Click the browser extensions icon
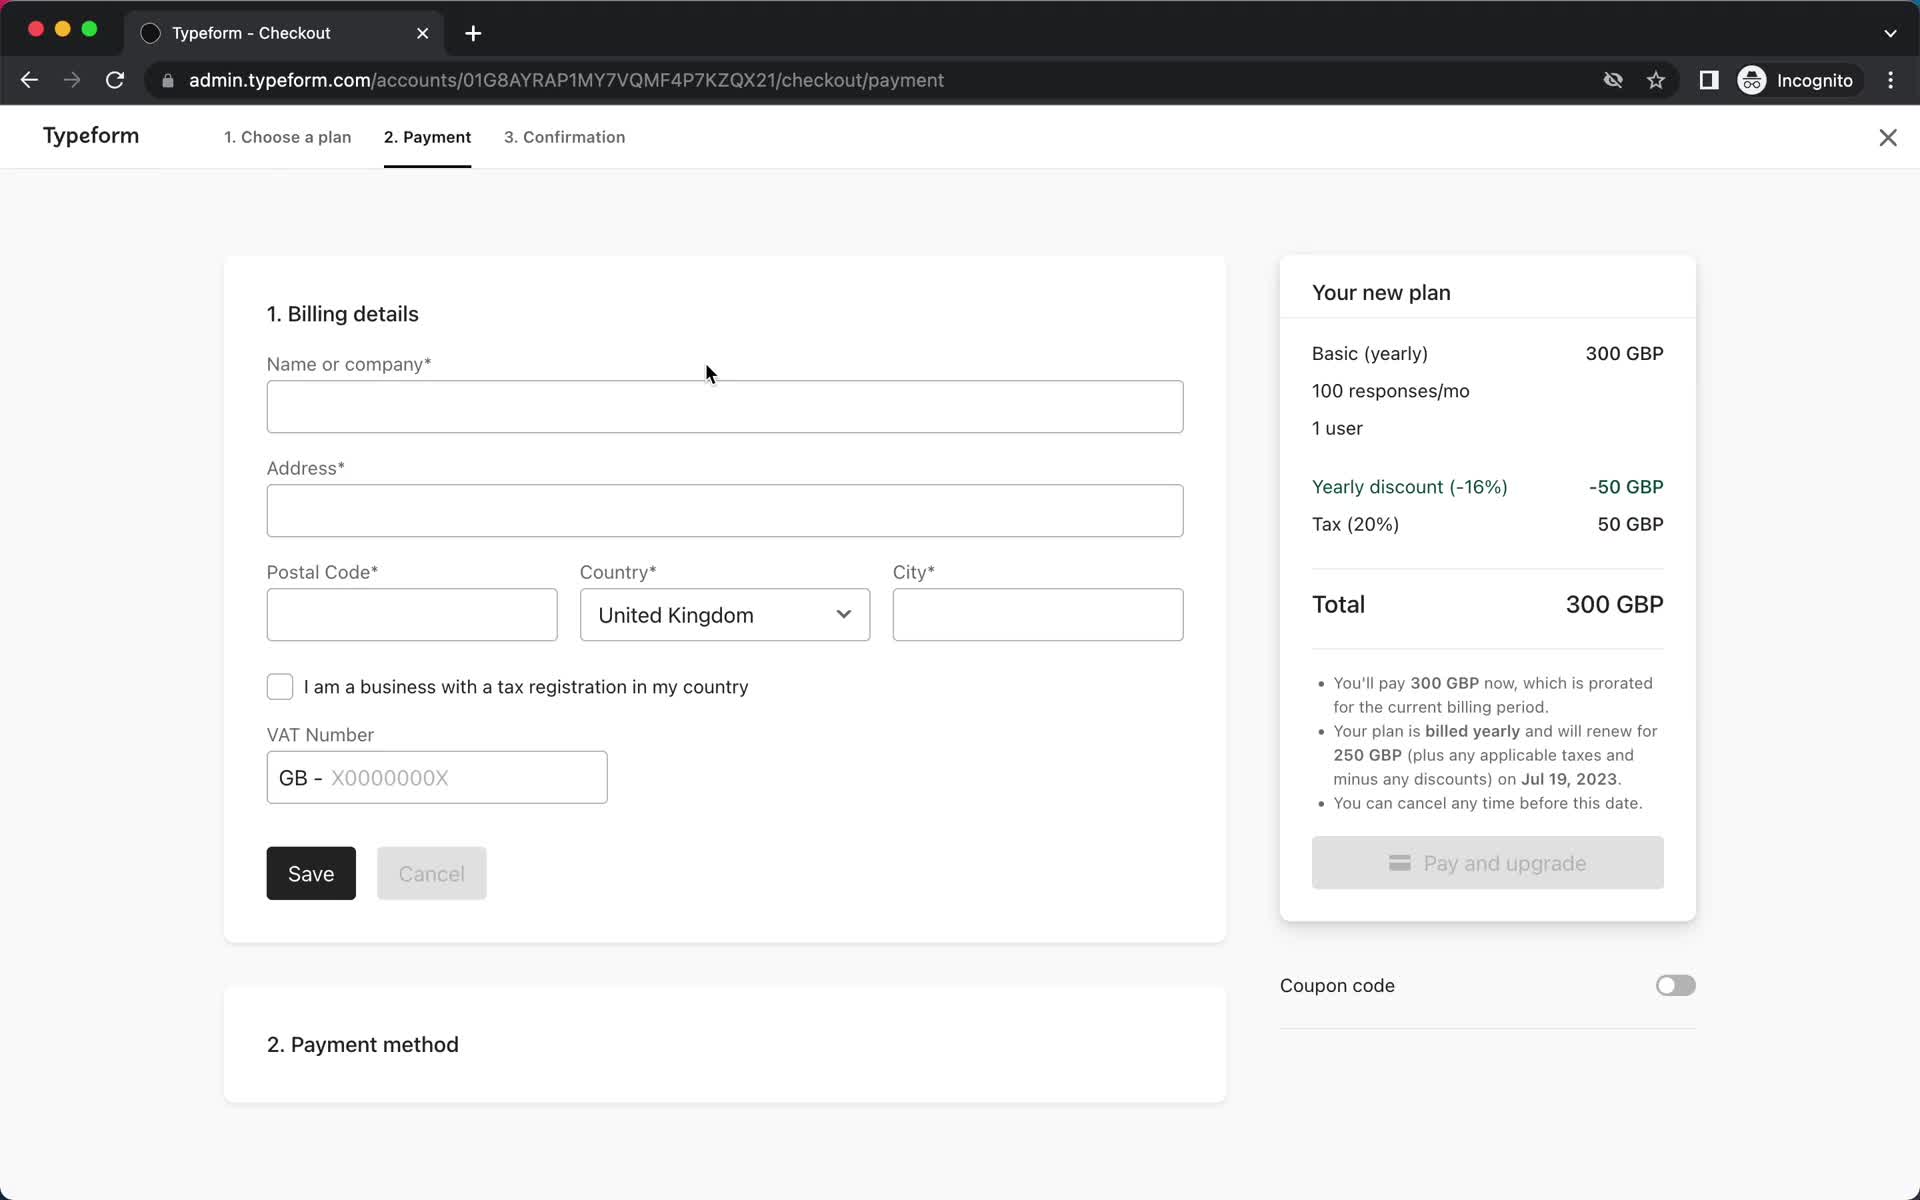 pos(1709,80)
